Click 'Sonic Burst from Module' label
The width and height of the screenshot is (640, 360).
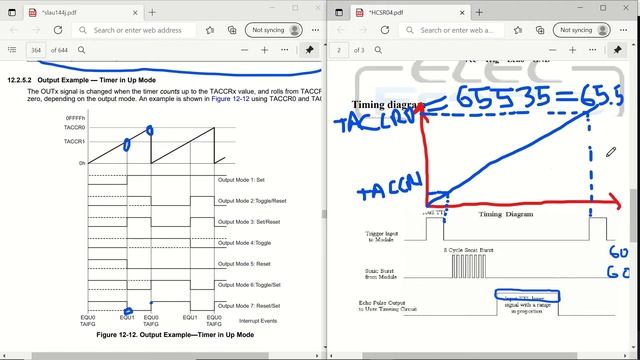(381, 273)
